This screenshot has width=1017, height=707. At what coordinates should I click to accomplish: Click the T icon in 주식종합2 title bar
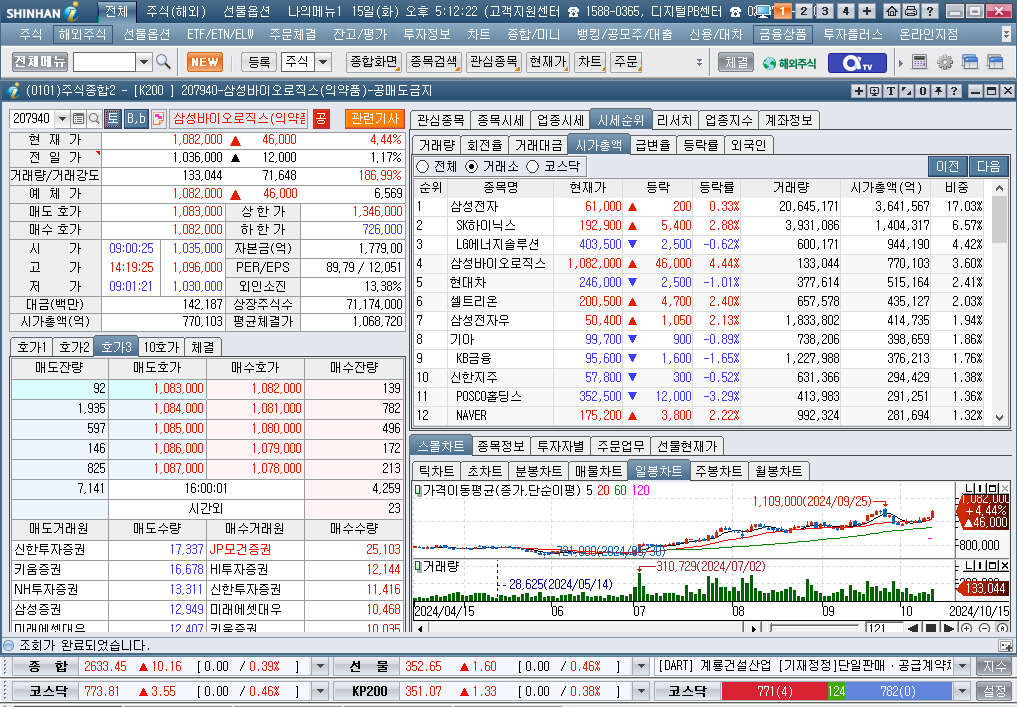(x=891, y=91)
